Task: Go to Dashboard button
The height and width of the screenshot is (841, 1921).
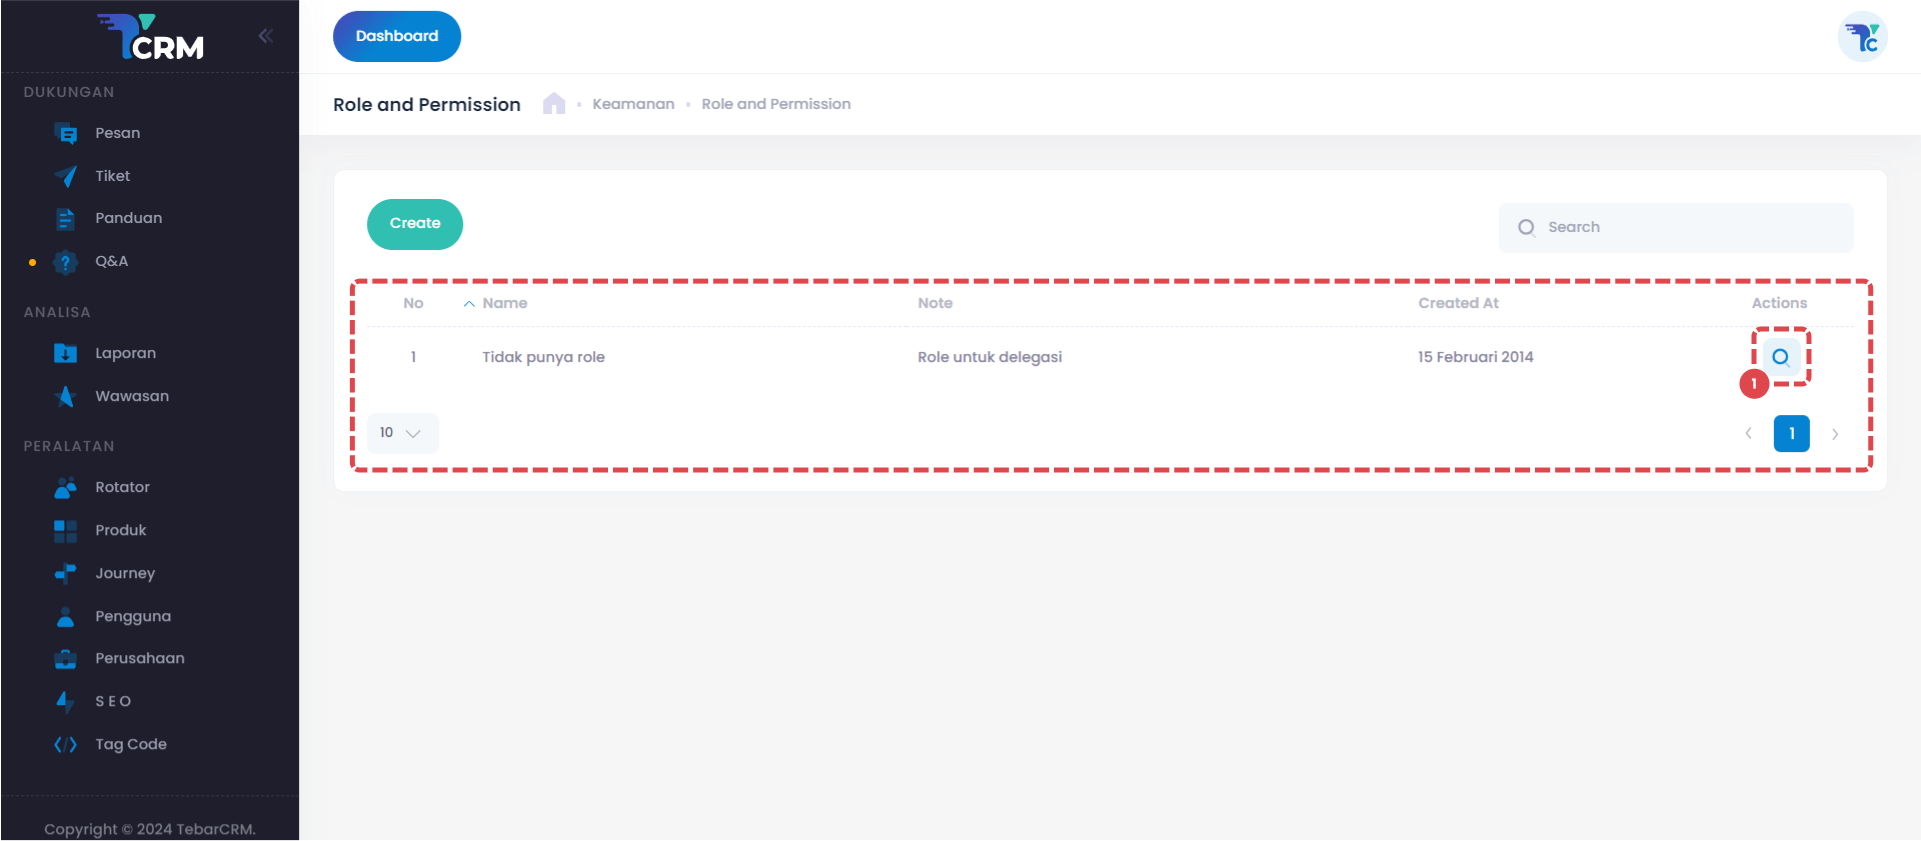Action: (x=397, y=36)
